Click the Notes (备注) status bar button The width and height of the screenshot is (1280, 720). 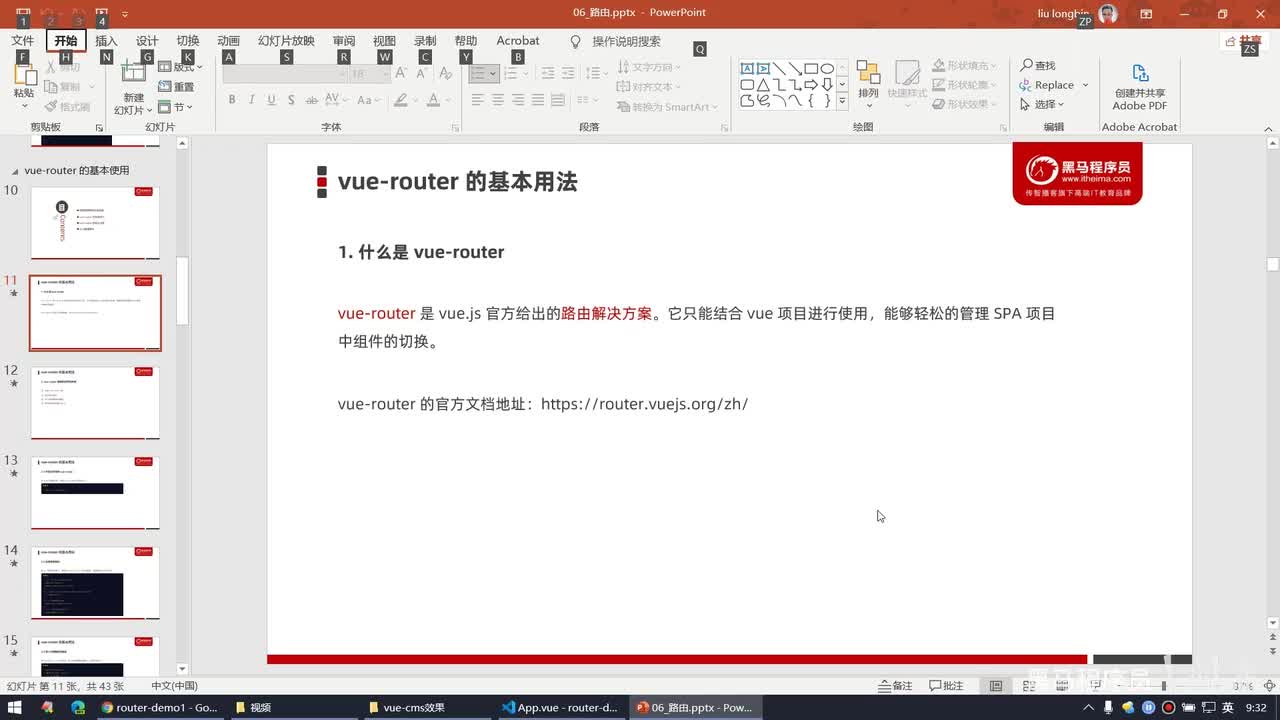click(x=896, y=686)
